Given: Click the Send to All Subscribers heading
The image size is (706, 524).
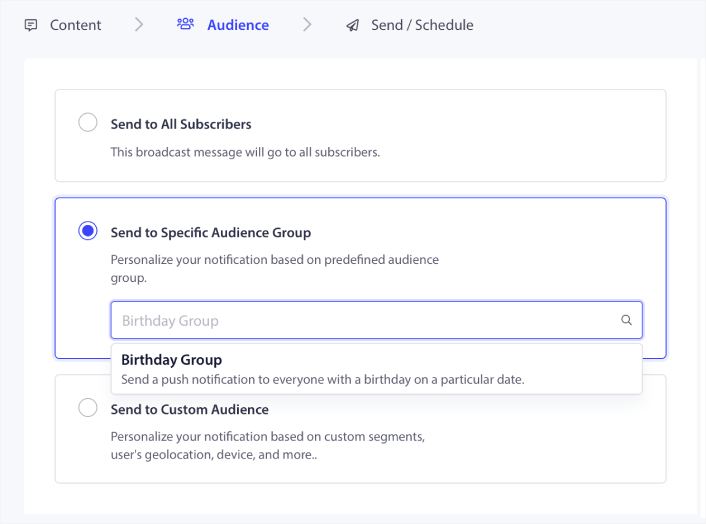Looking at the screenshot, I should [x=181, y=124].
